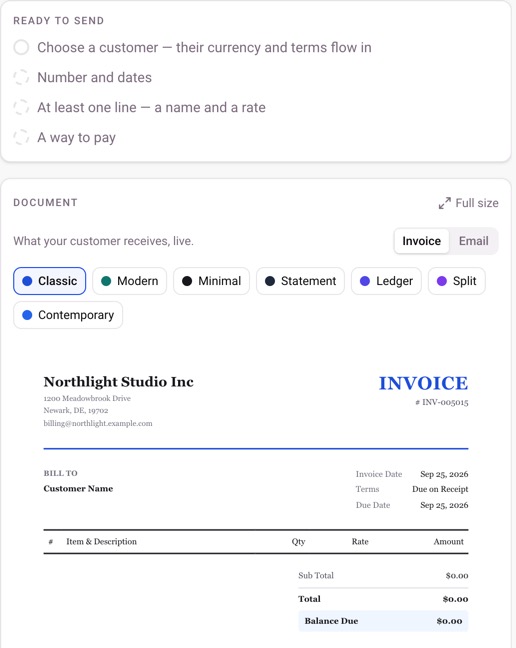Click the Invoice Date value 'Sep 25, 2026'
This screenshot has height=648, width=516.
coord(444,474)
